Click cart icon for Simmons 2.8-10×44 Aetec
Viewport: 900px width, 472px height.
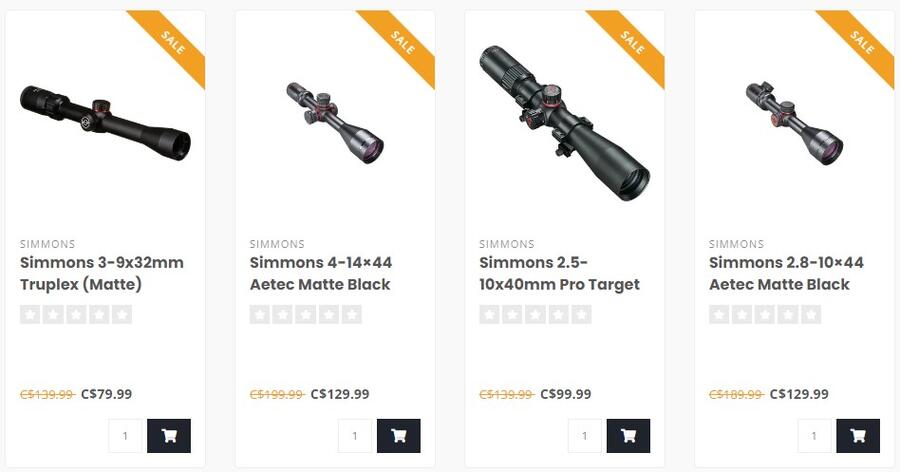pyautogui.click(x=858, y=436)
